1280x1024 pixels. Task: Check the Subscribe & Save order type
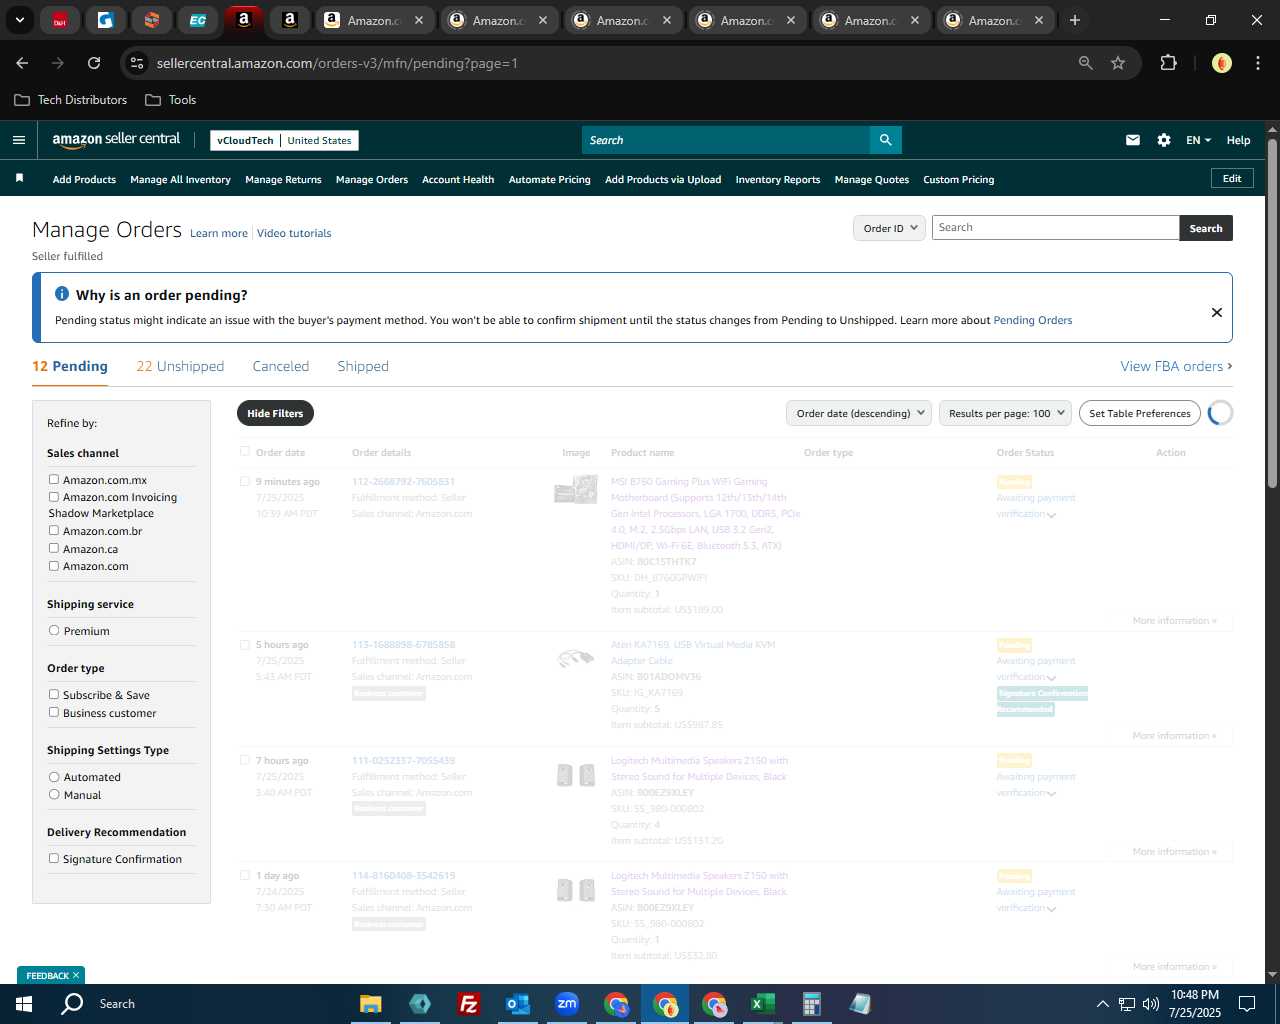(x=54, y=695)
